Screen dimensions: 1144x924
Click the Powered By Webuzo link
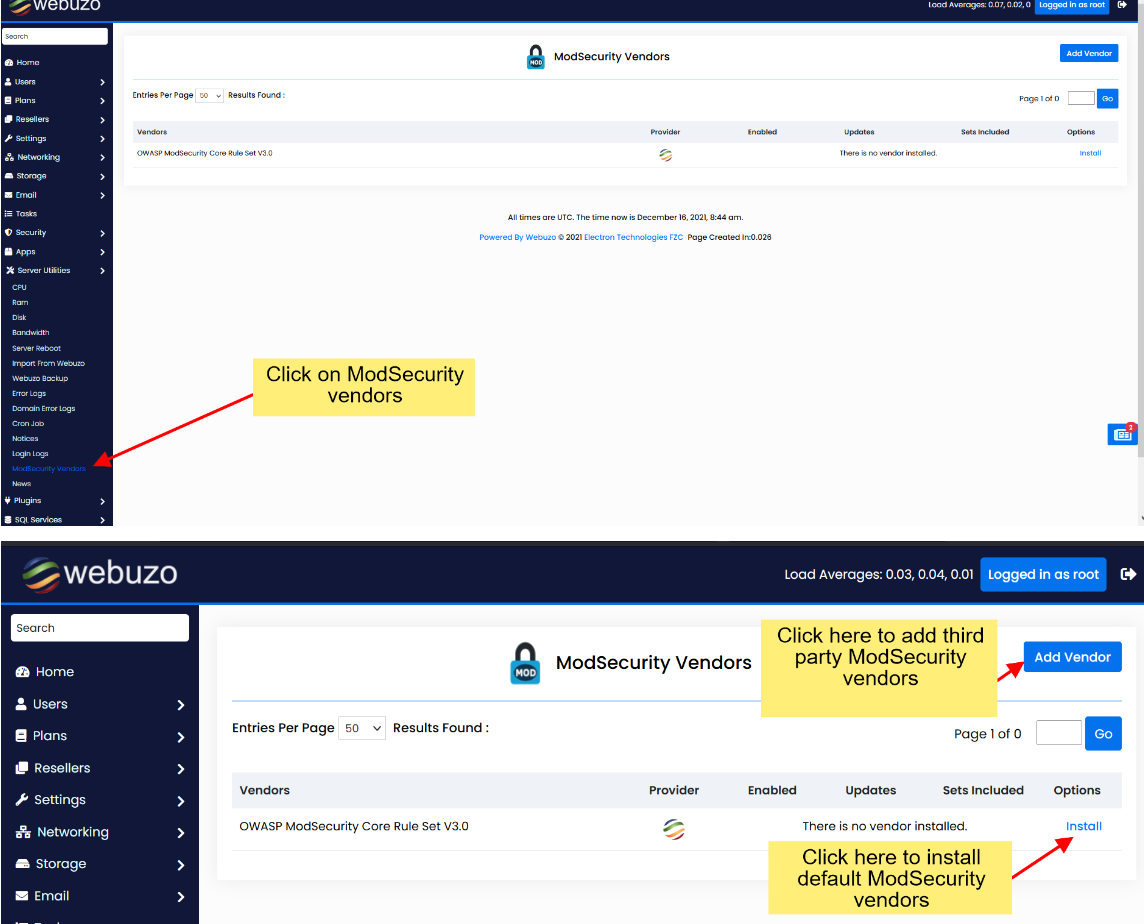coord(517,237)
